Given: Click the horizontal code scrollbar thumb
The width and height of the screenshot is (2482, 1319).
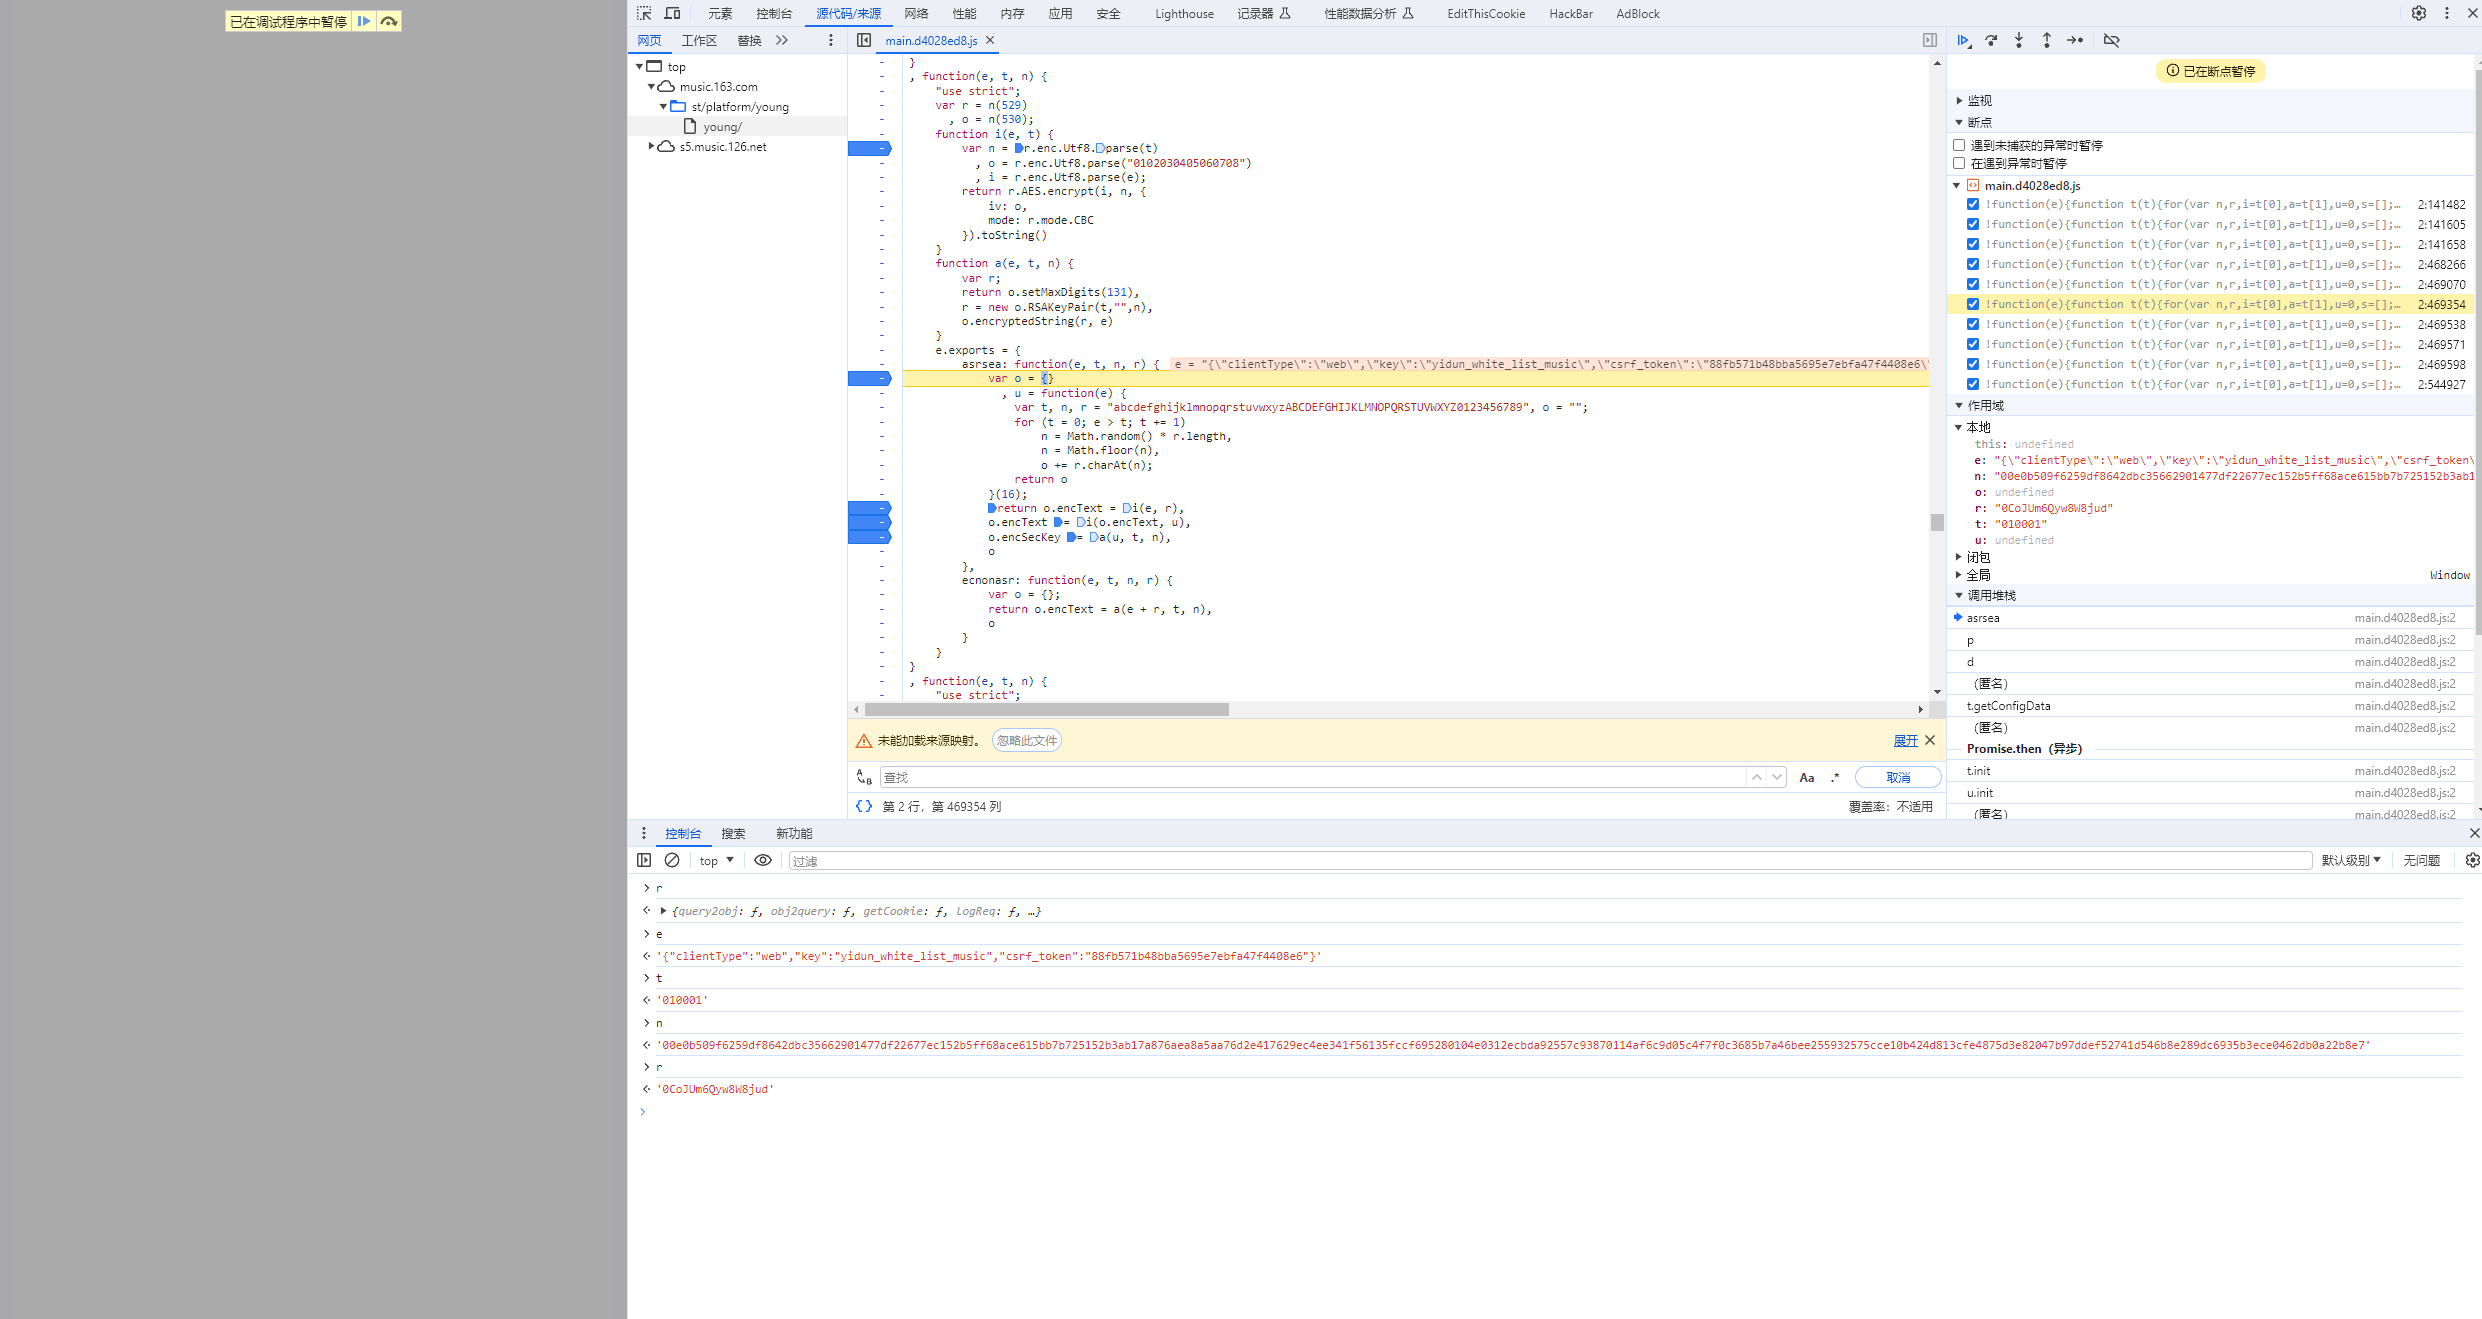Looking at the screenshot, I should coord(1046,709).
